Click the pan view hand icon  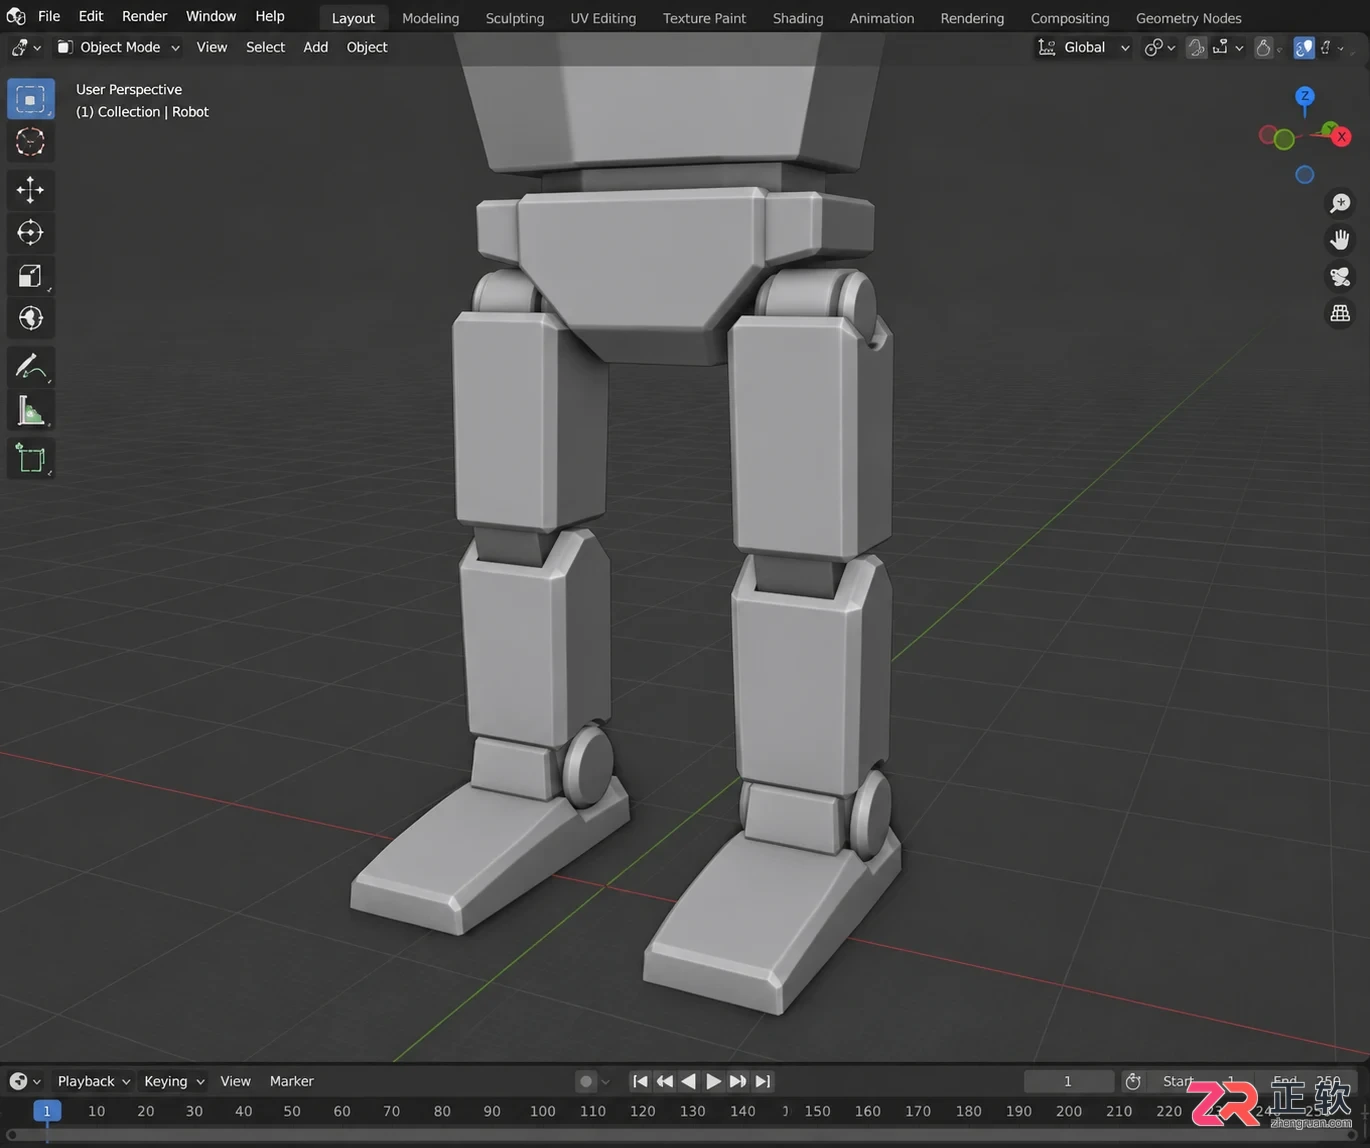click(x=1340, y=240)
